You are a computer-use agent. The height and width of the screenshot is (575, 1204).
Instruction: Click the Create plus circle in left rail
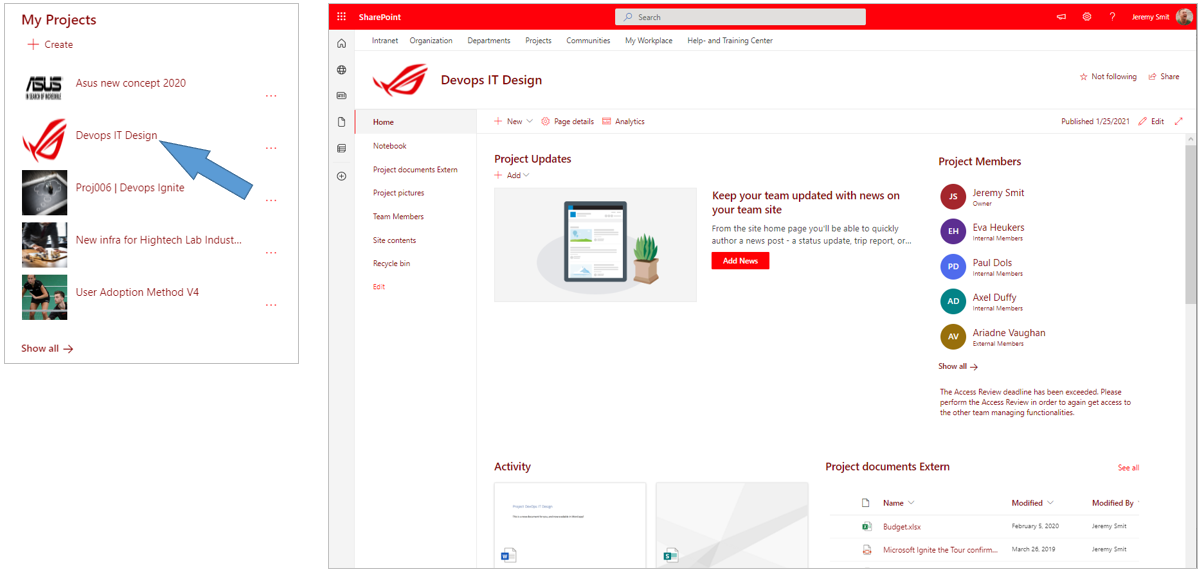(342, 176)
